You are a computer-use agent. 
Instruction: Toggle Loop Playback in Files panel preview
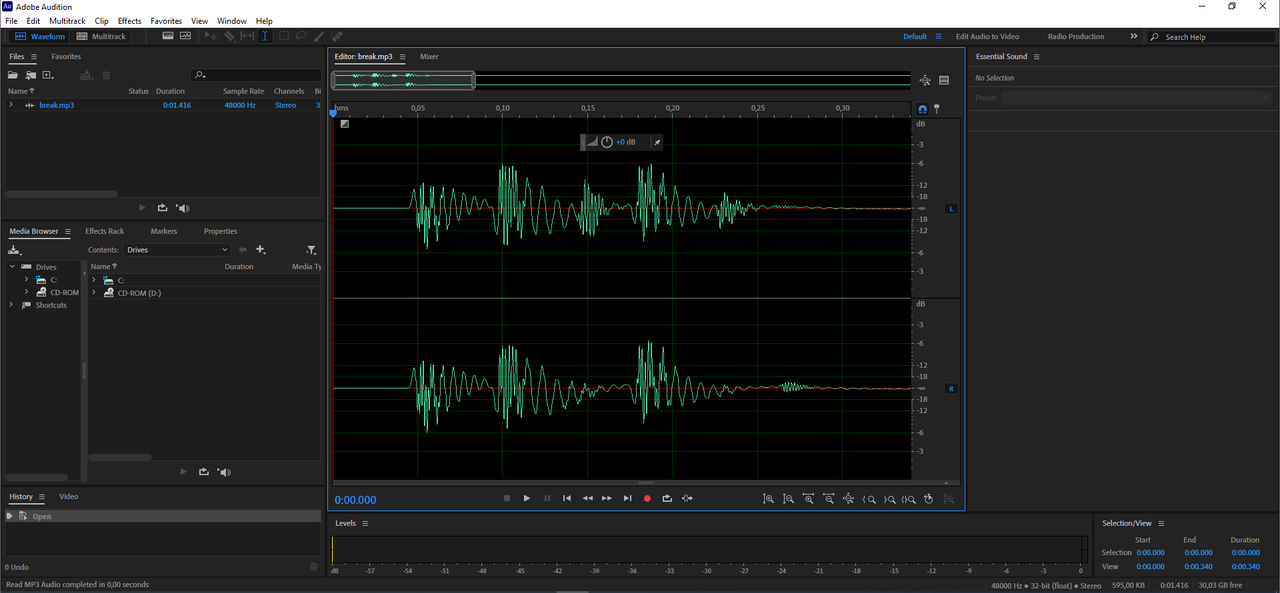point(162,208)
